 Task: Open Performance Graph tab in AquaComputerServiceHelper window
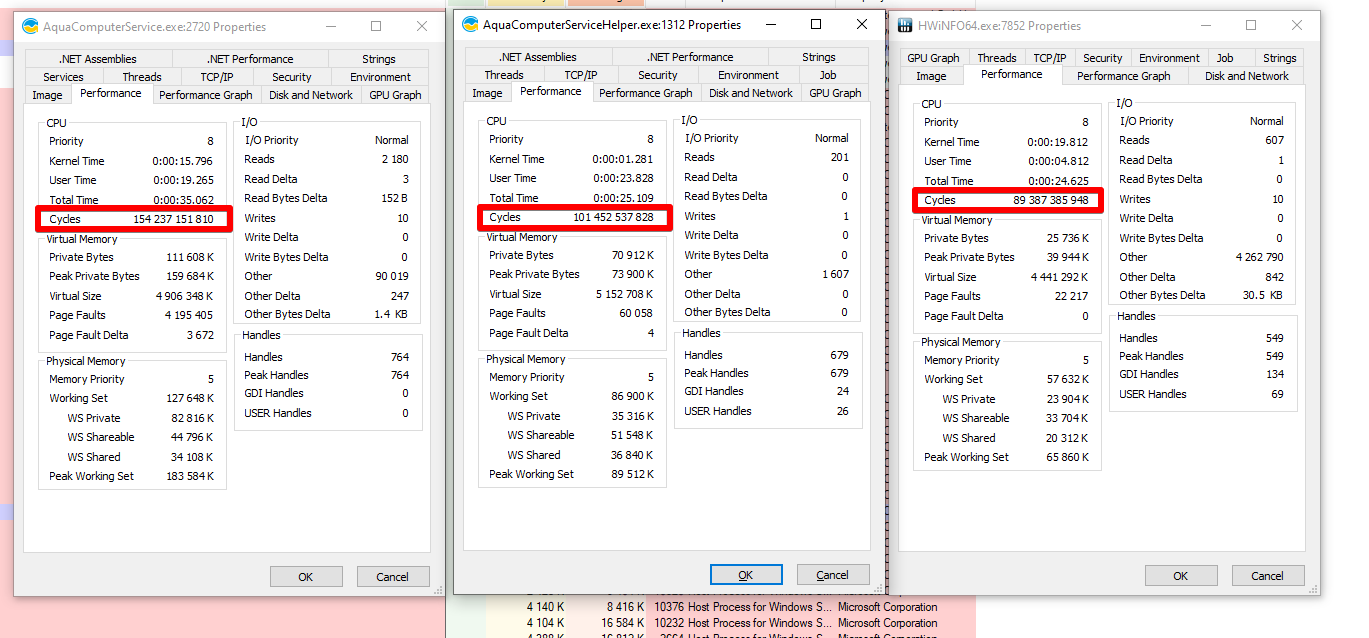click(x=646, y=93)
